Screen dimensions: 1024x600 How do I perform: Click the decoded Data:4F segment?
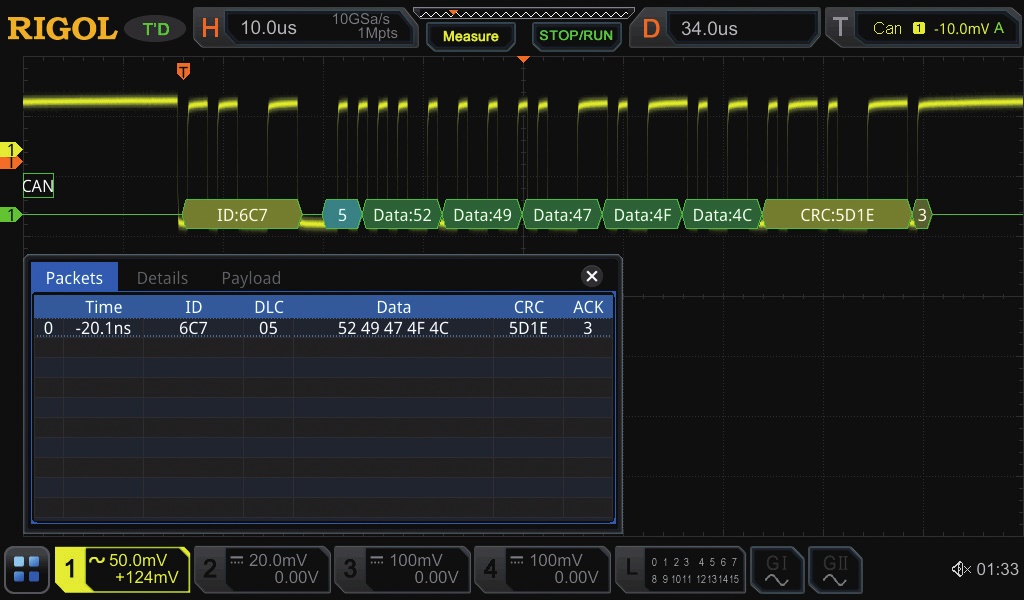coord(642,215)
